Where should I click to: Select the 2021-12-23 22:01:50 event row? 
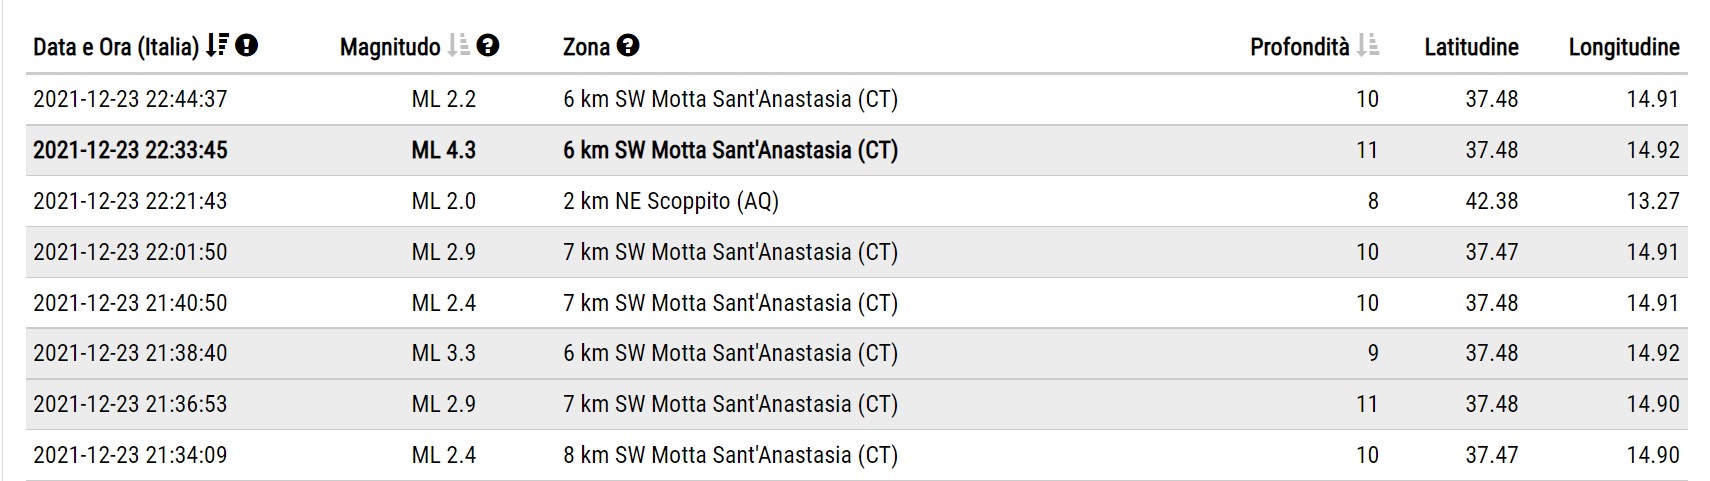(x=857, y=252)
